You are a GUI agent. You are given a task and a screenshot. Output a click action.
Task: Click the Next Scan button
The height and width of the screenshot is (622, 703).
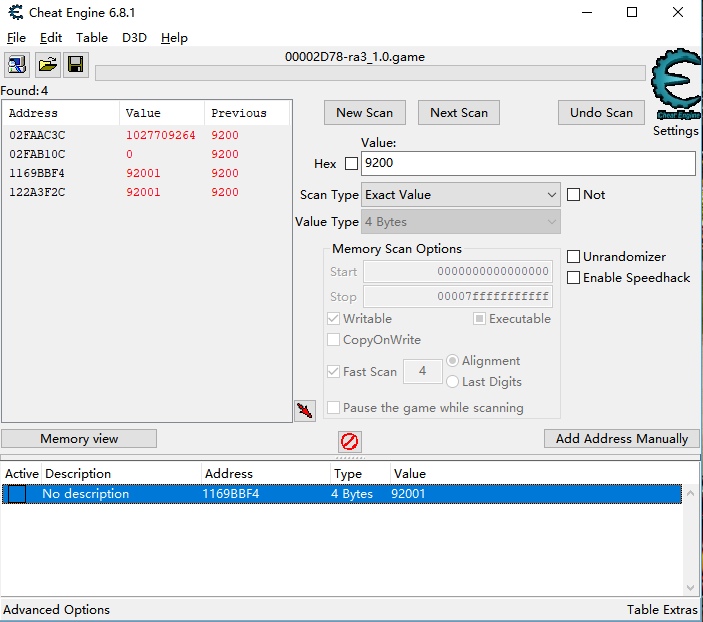pos(459,113)
